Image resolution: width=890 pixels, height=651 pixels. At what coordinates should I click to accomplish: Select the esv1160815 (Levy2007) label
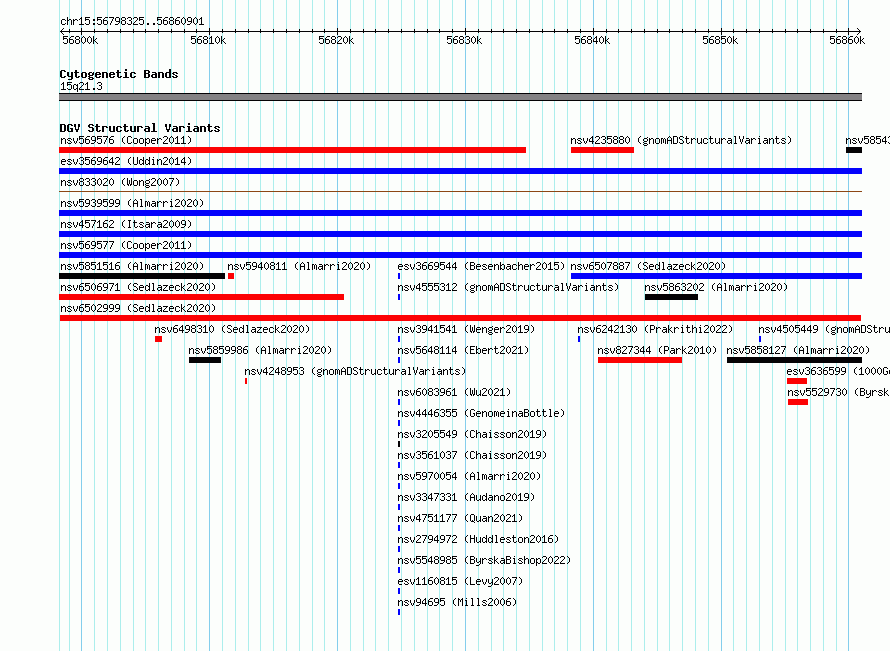pyautogui.click(x=460, y=581)
